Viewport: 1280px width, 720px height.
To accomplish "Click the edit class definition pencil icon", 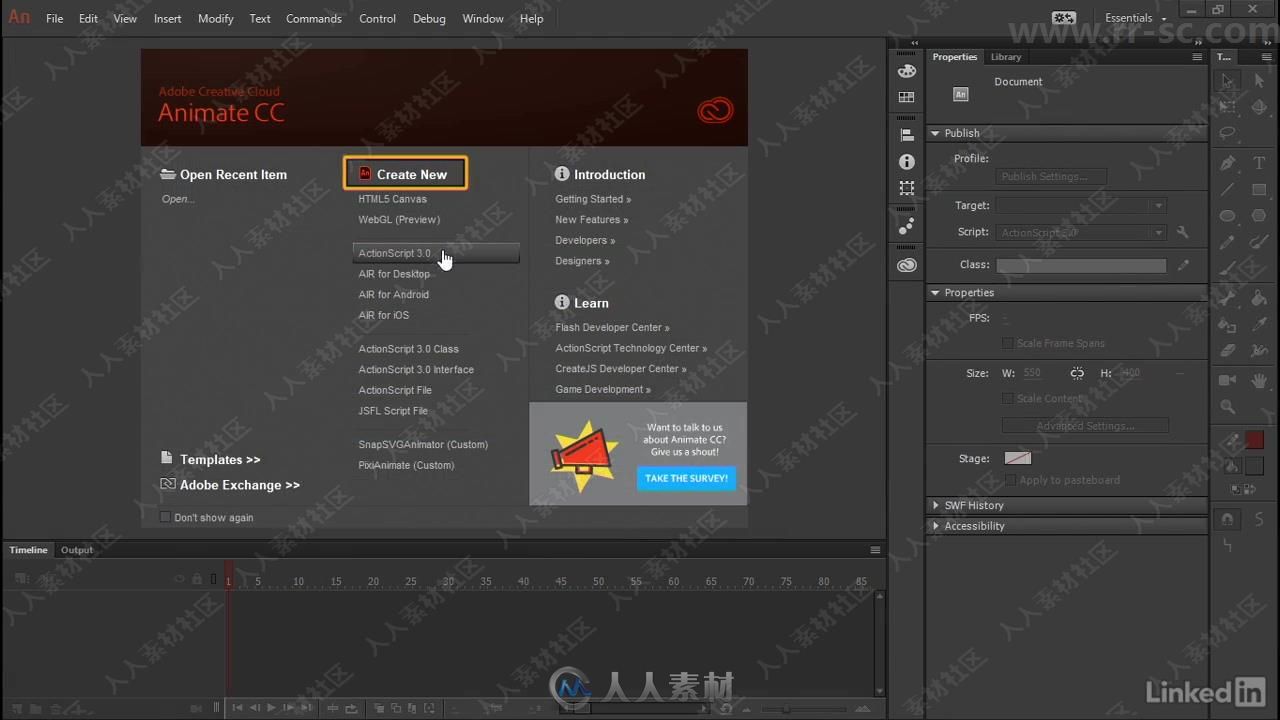I will click(x=1184, y=265).
